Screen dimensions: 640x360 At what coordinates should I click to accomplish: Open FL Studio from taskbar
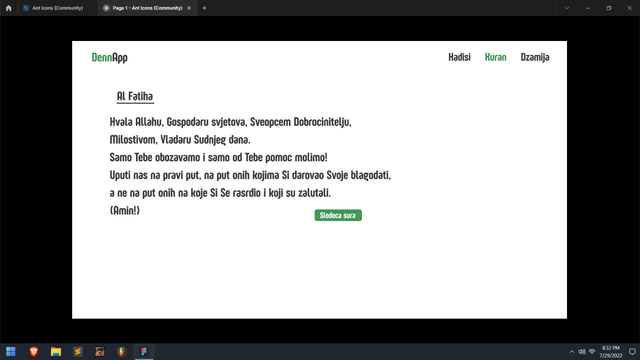pyautogui.click(x=122, y=351)
